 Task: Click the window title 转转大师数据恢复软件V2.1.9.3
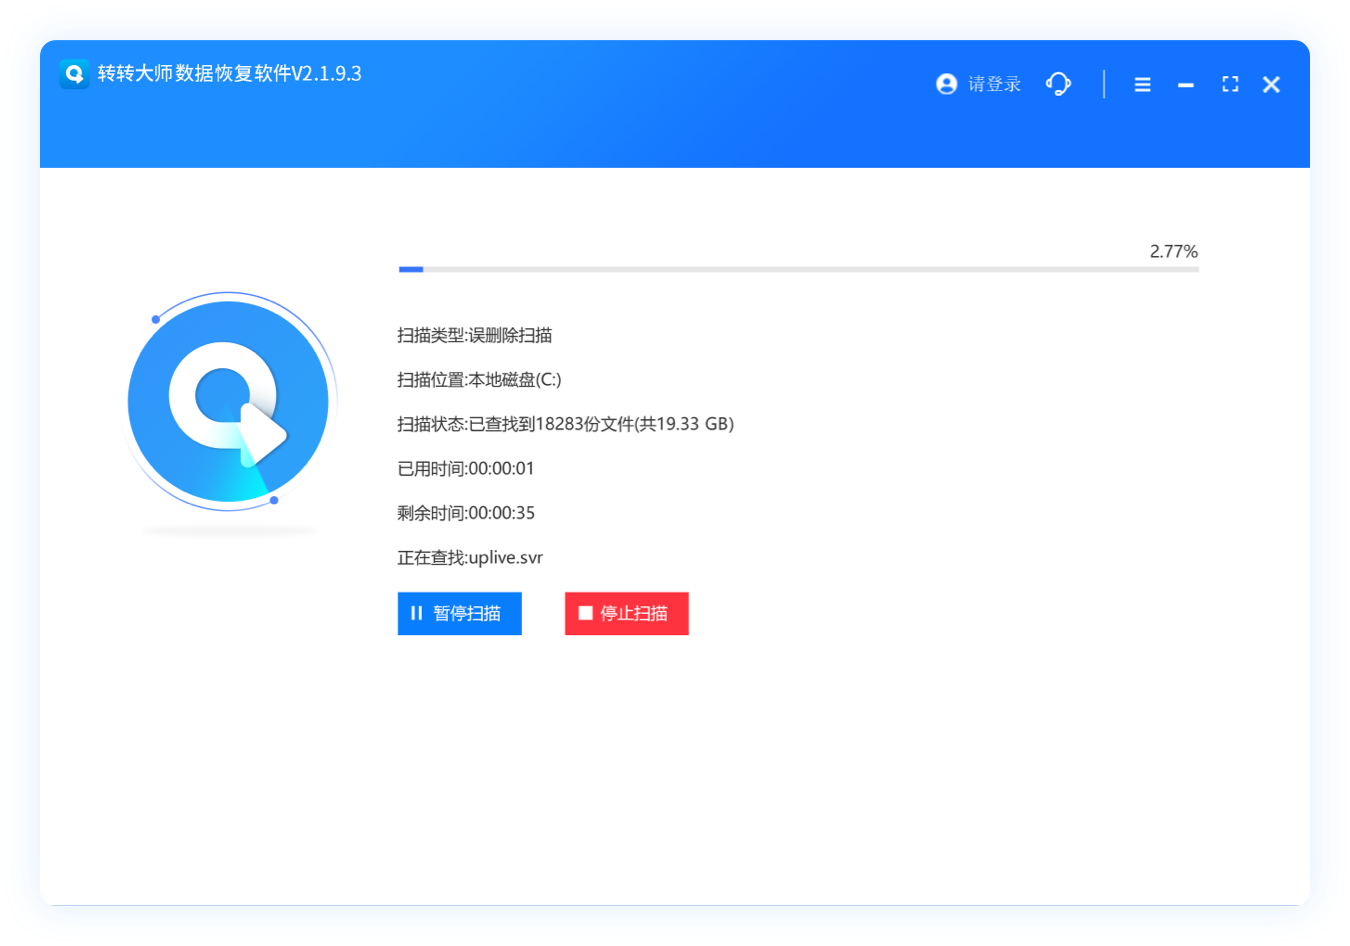point(229,73)
